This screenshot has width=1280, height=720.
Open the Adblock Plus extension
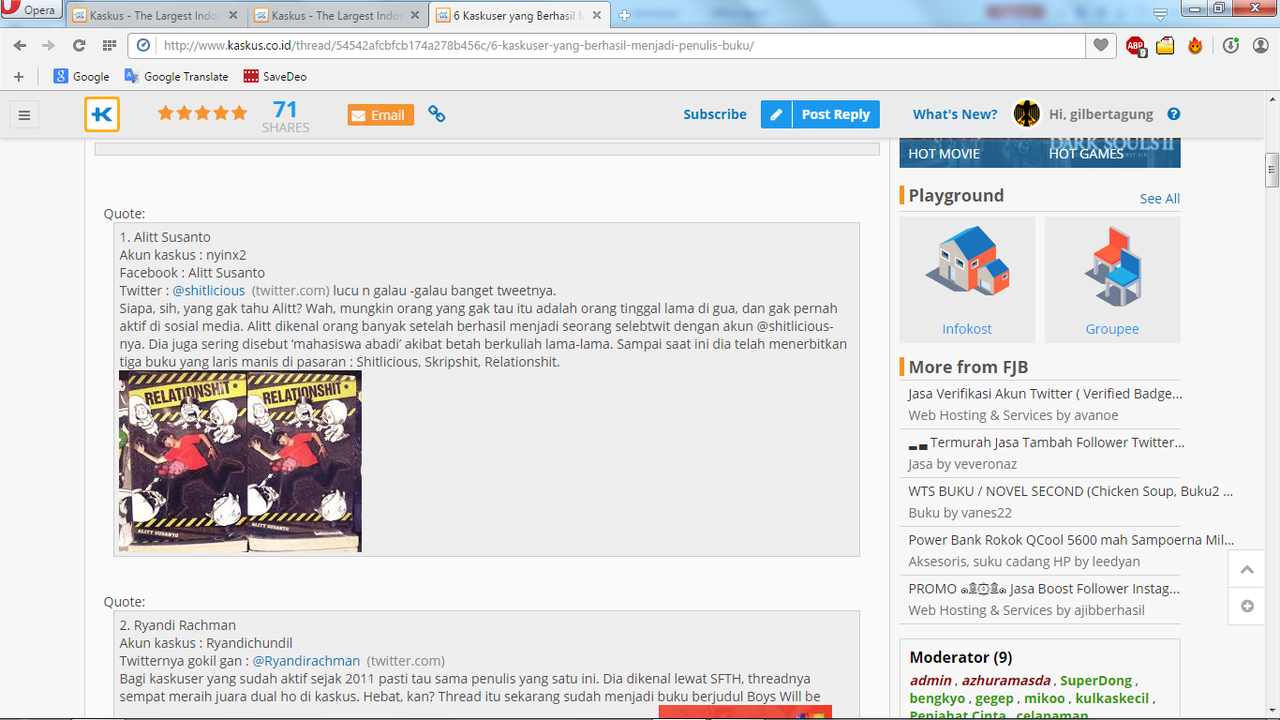click(1136, 46)
